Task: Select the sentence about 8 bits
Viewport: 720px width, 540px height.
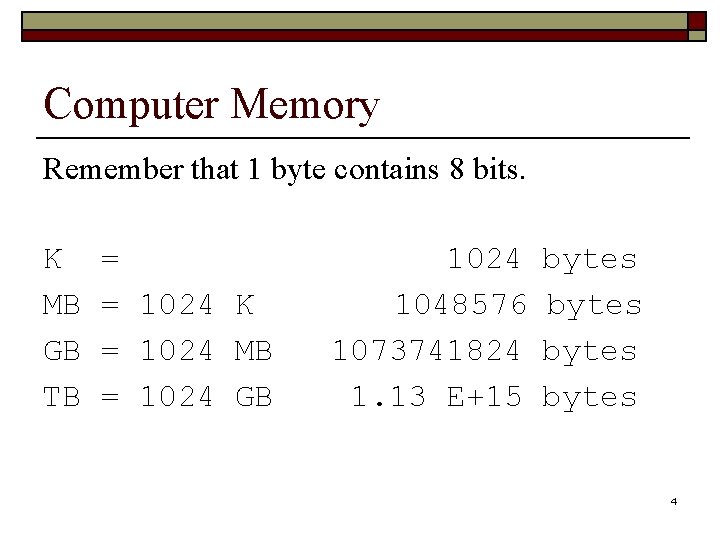Action: [284, 170]
